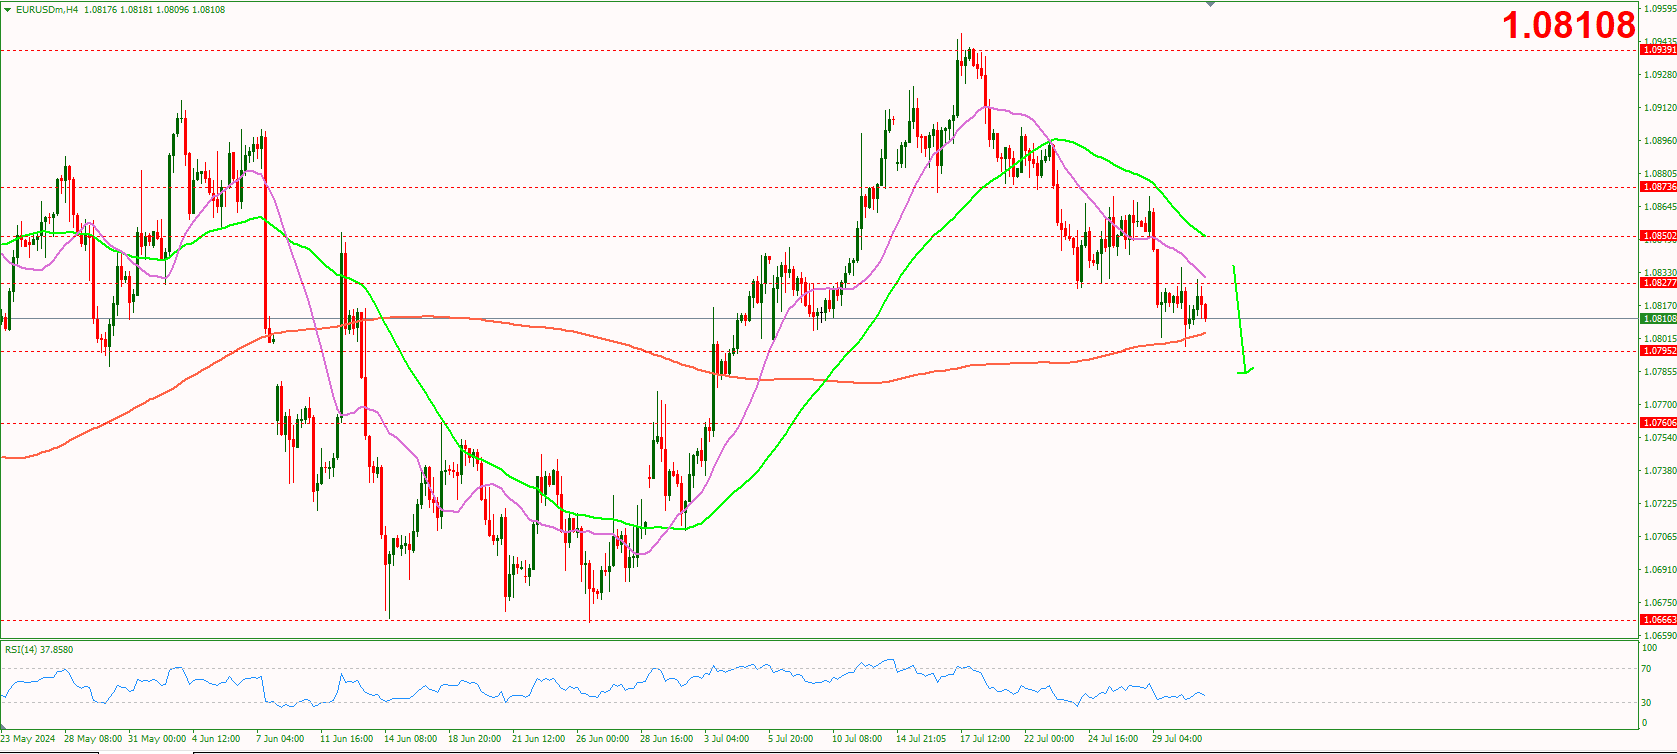
Task: Click the large red 1.08108 price display
Action: click(1569, 25)
